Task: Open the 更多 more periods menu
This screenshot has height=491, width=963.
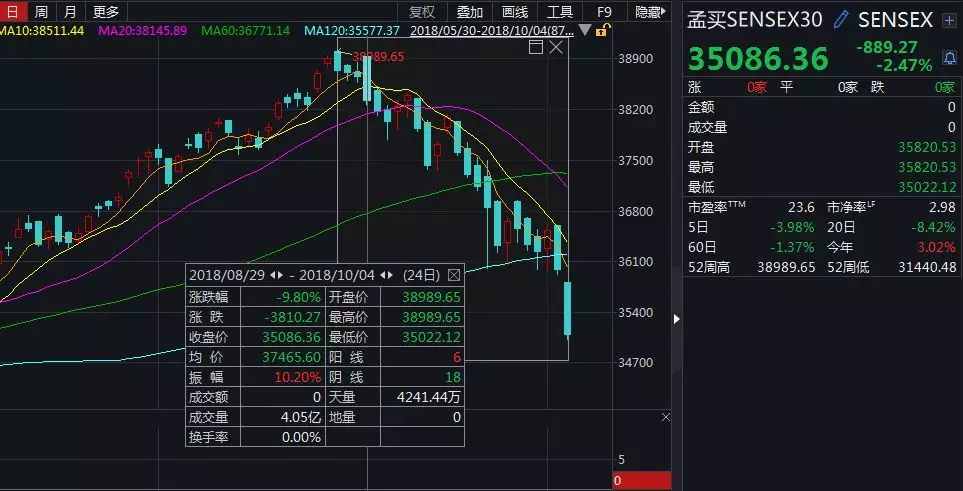Action: [106, 11]
